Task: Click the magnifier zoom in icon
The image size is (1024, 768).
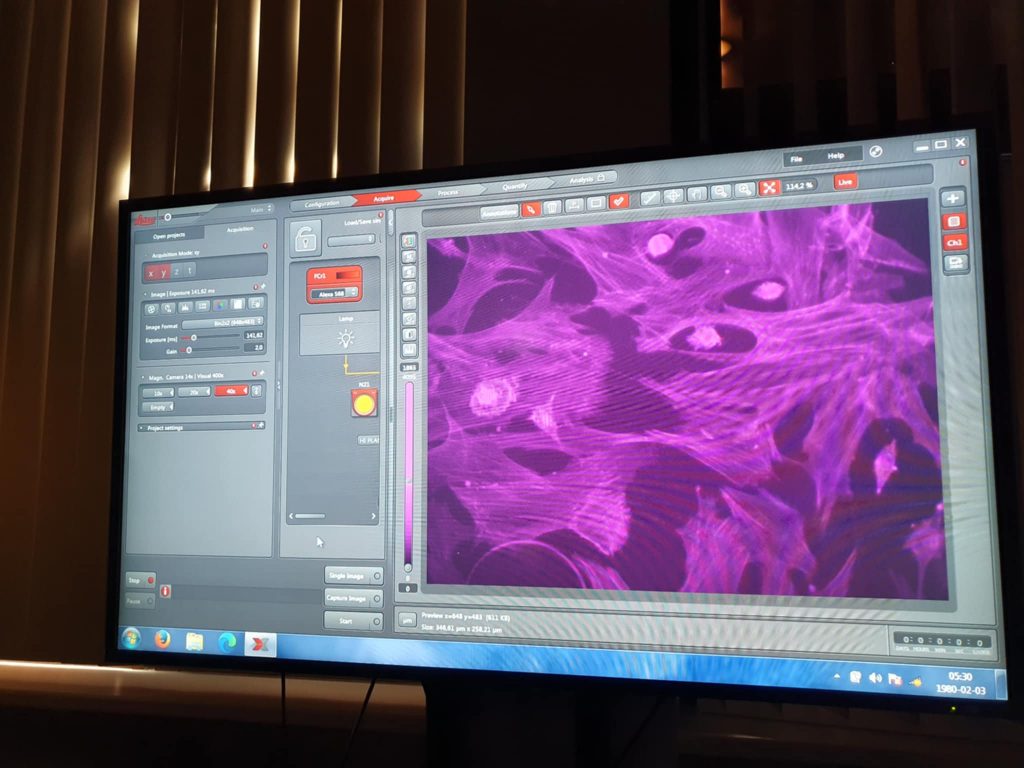Action: tap(744, 190)
